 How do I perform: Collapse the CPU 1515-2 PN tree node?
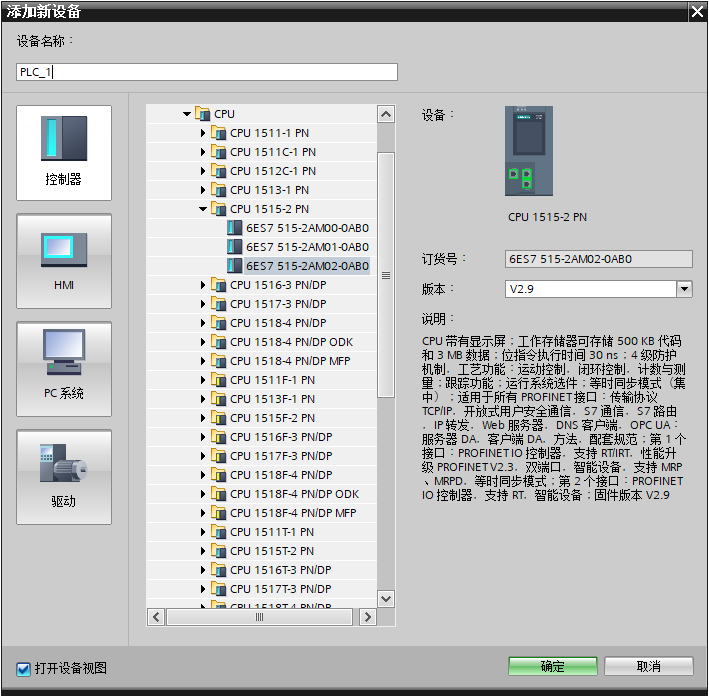(x=203, y=209)
